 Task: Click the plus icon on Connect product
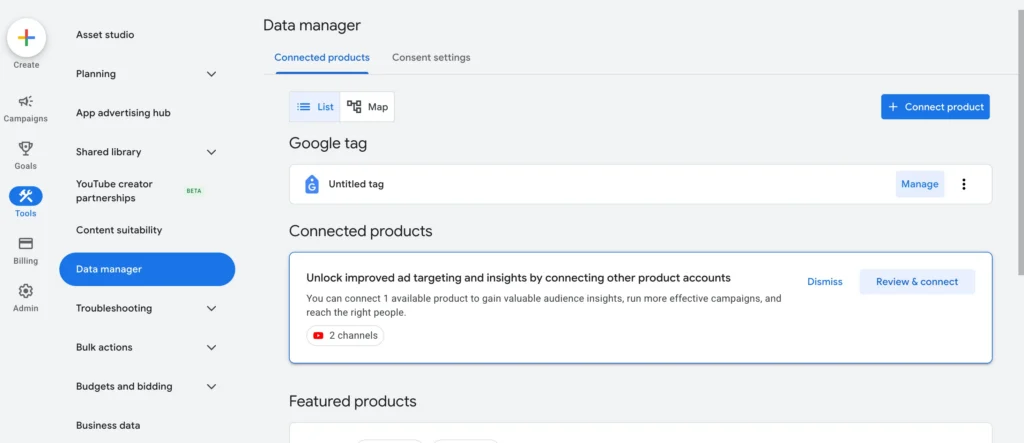[x=893, y=107]
